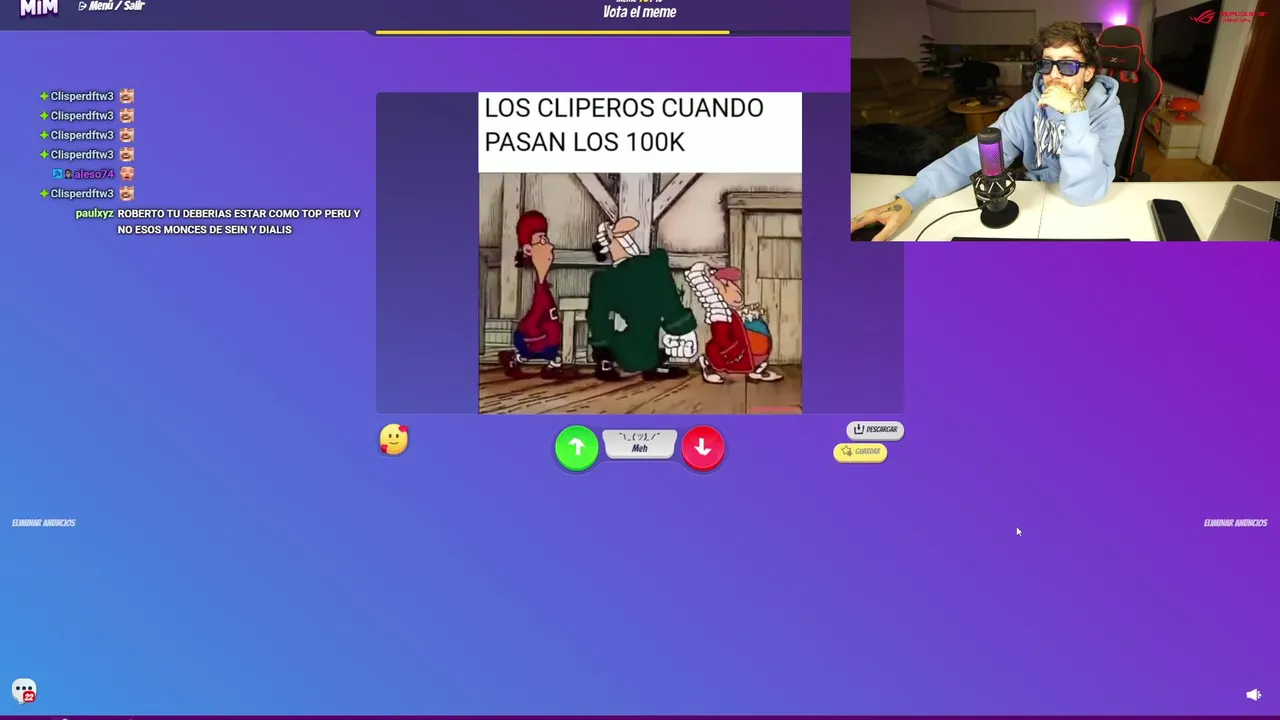Click the Descargar button
This screenshot has width=1280, height=720.
coord(875,429)
